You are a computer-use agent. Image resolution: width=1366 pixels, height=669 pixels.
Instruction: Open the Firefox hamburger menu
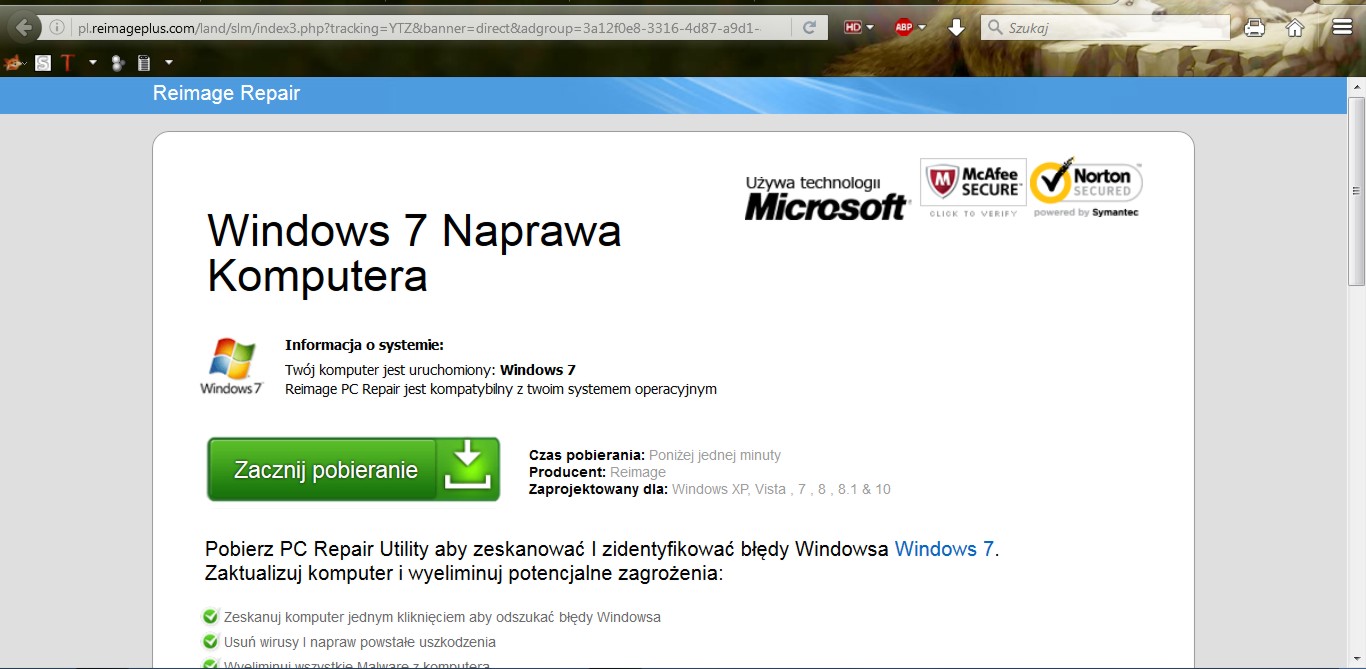(1343, 28)
